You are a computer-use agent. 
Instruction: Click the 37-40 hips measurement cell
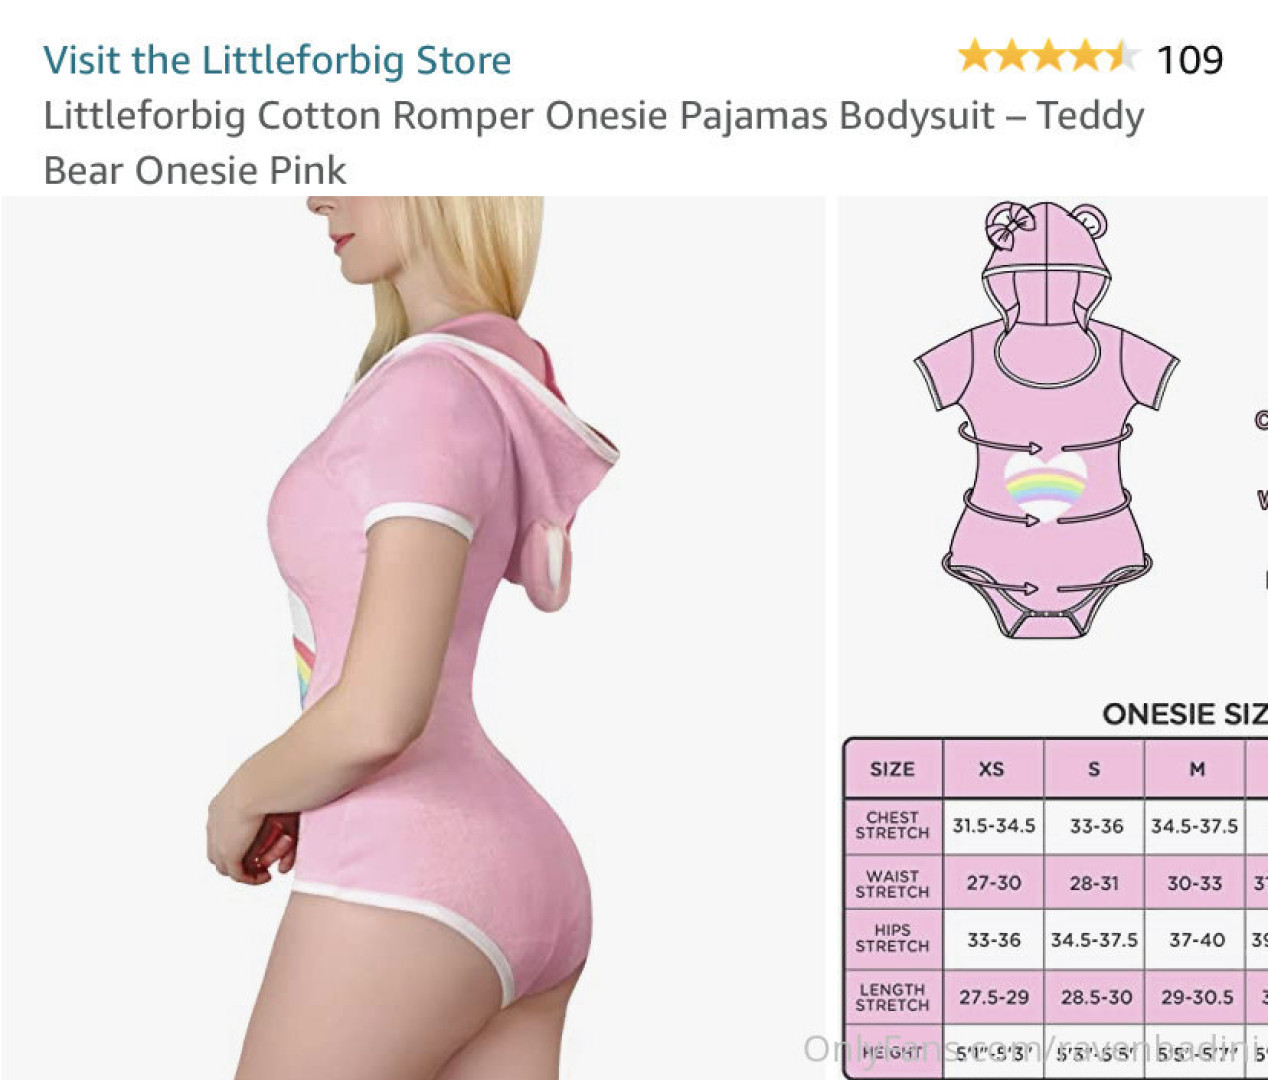point(1196,940)
